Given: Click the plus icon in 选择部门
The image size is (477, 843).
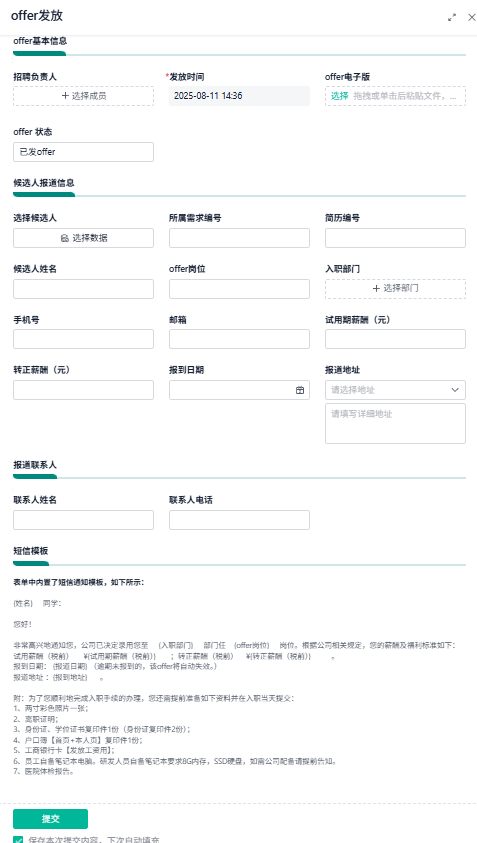Looking at the screenshot, I should pyautogui.click(x=376, y=288).
